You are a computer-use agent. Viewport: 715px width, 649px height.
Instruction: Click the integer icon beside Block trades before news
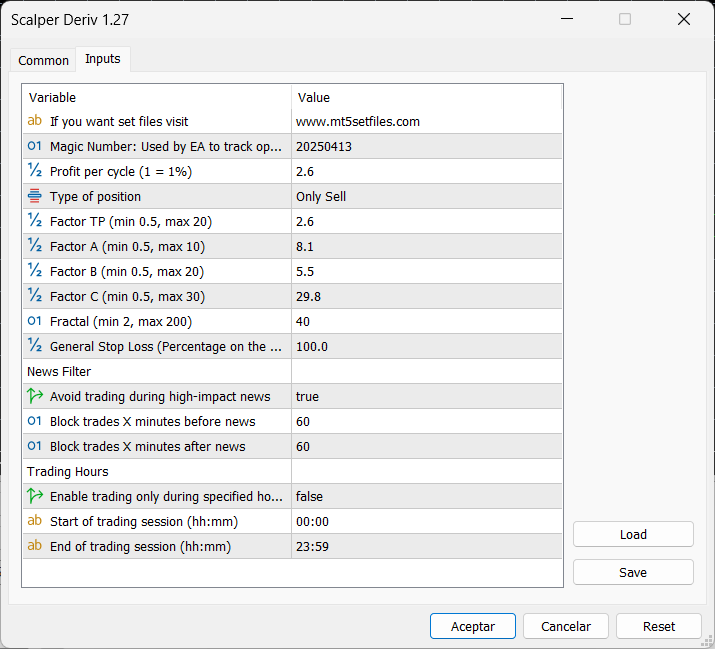click(x=35, y=421)
